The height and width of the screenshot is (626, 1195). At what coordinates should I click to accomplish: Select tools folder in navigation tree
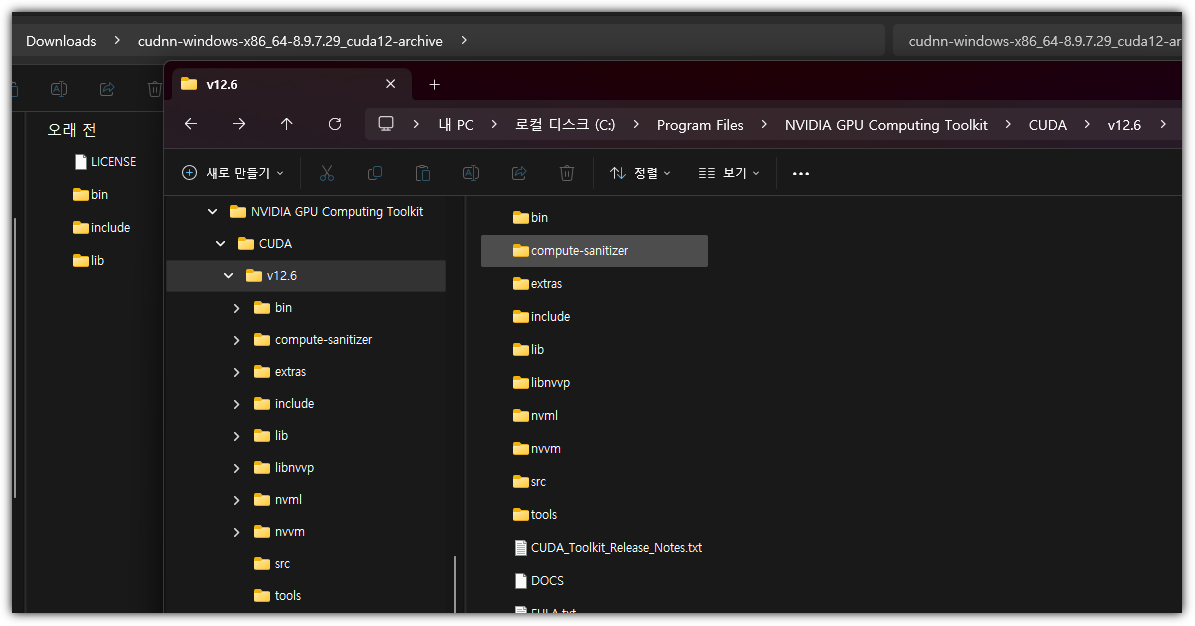point(277,596)
